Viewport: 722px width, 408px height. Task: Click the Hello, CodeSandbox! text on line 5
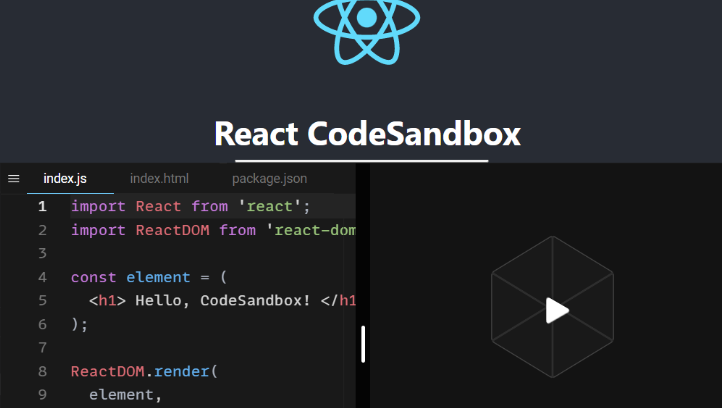pos(223,301)
